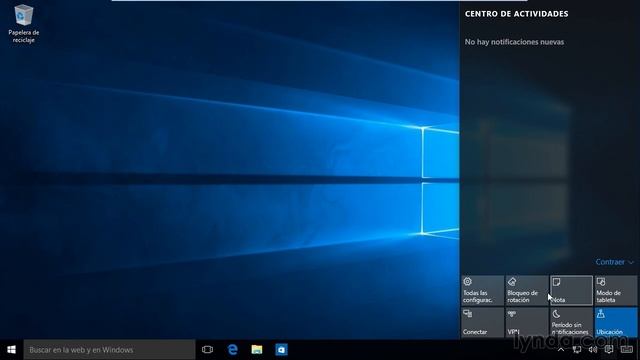Collapse quick actions with Contraer
The height and width of the screenshot is (360, 640).
pos(614,262)
